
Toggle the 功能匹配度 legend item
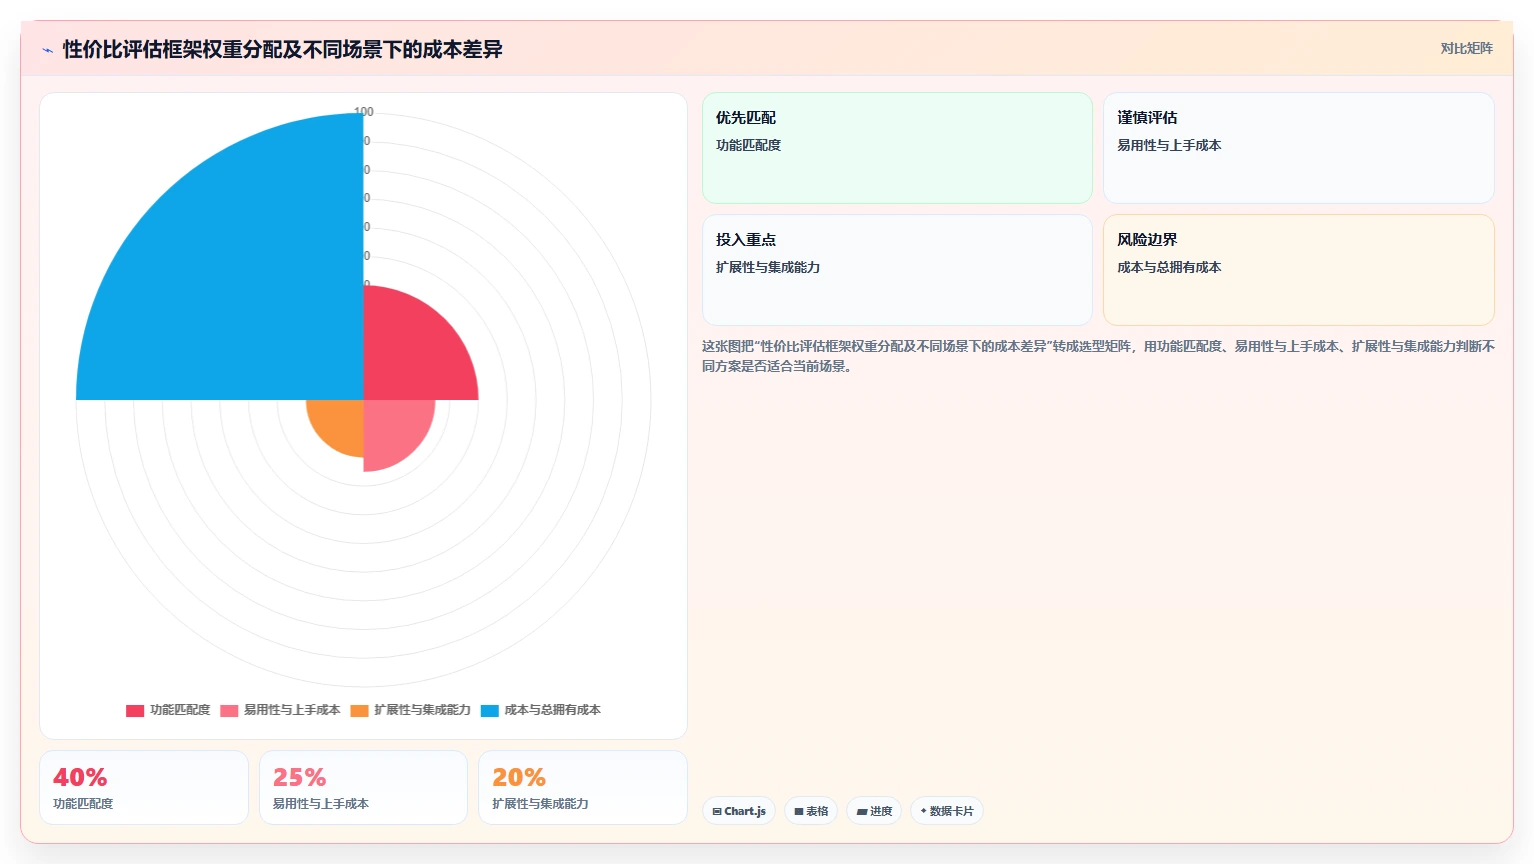[x=168, y=710]
